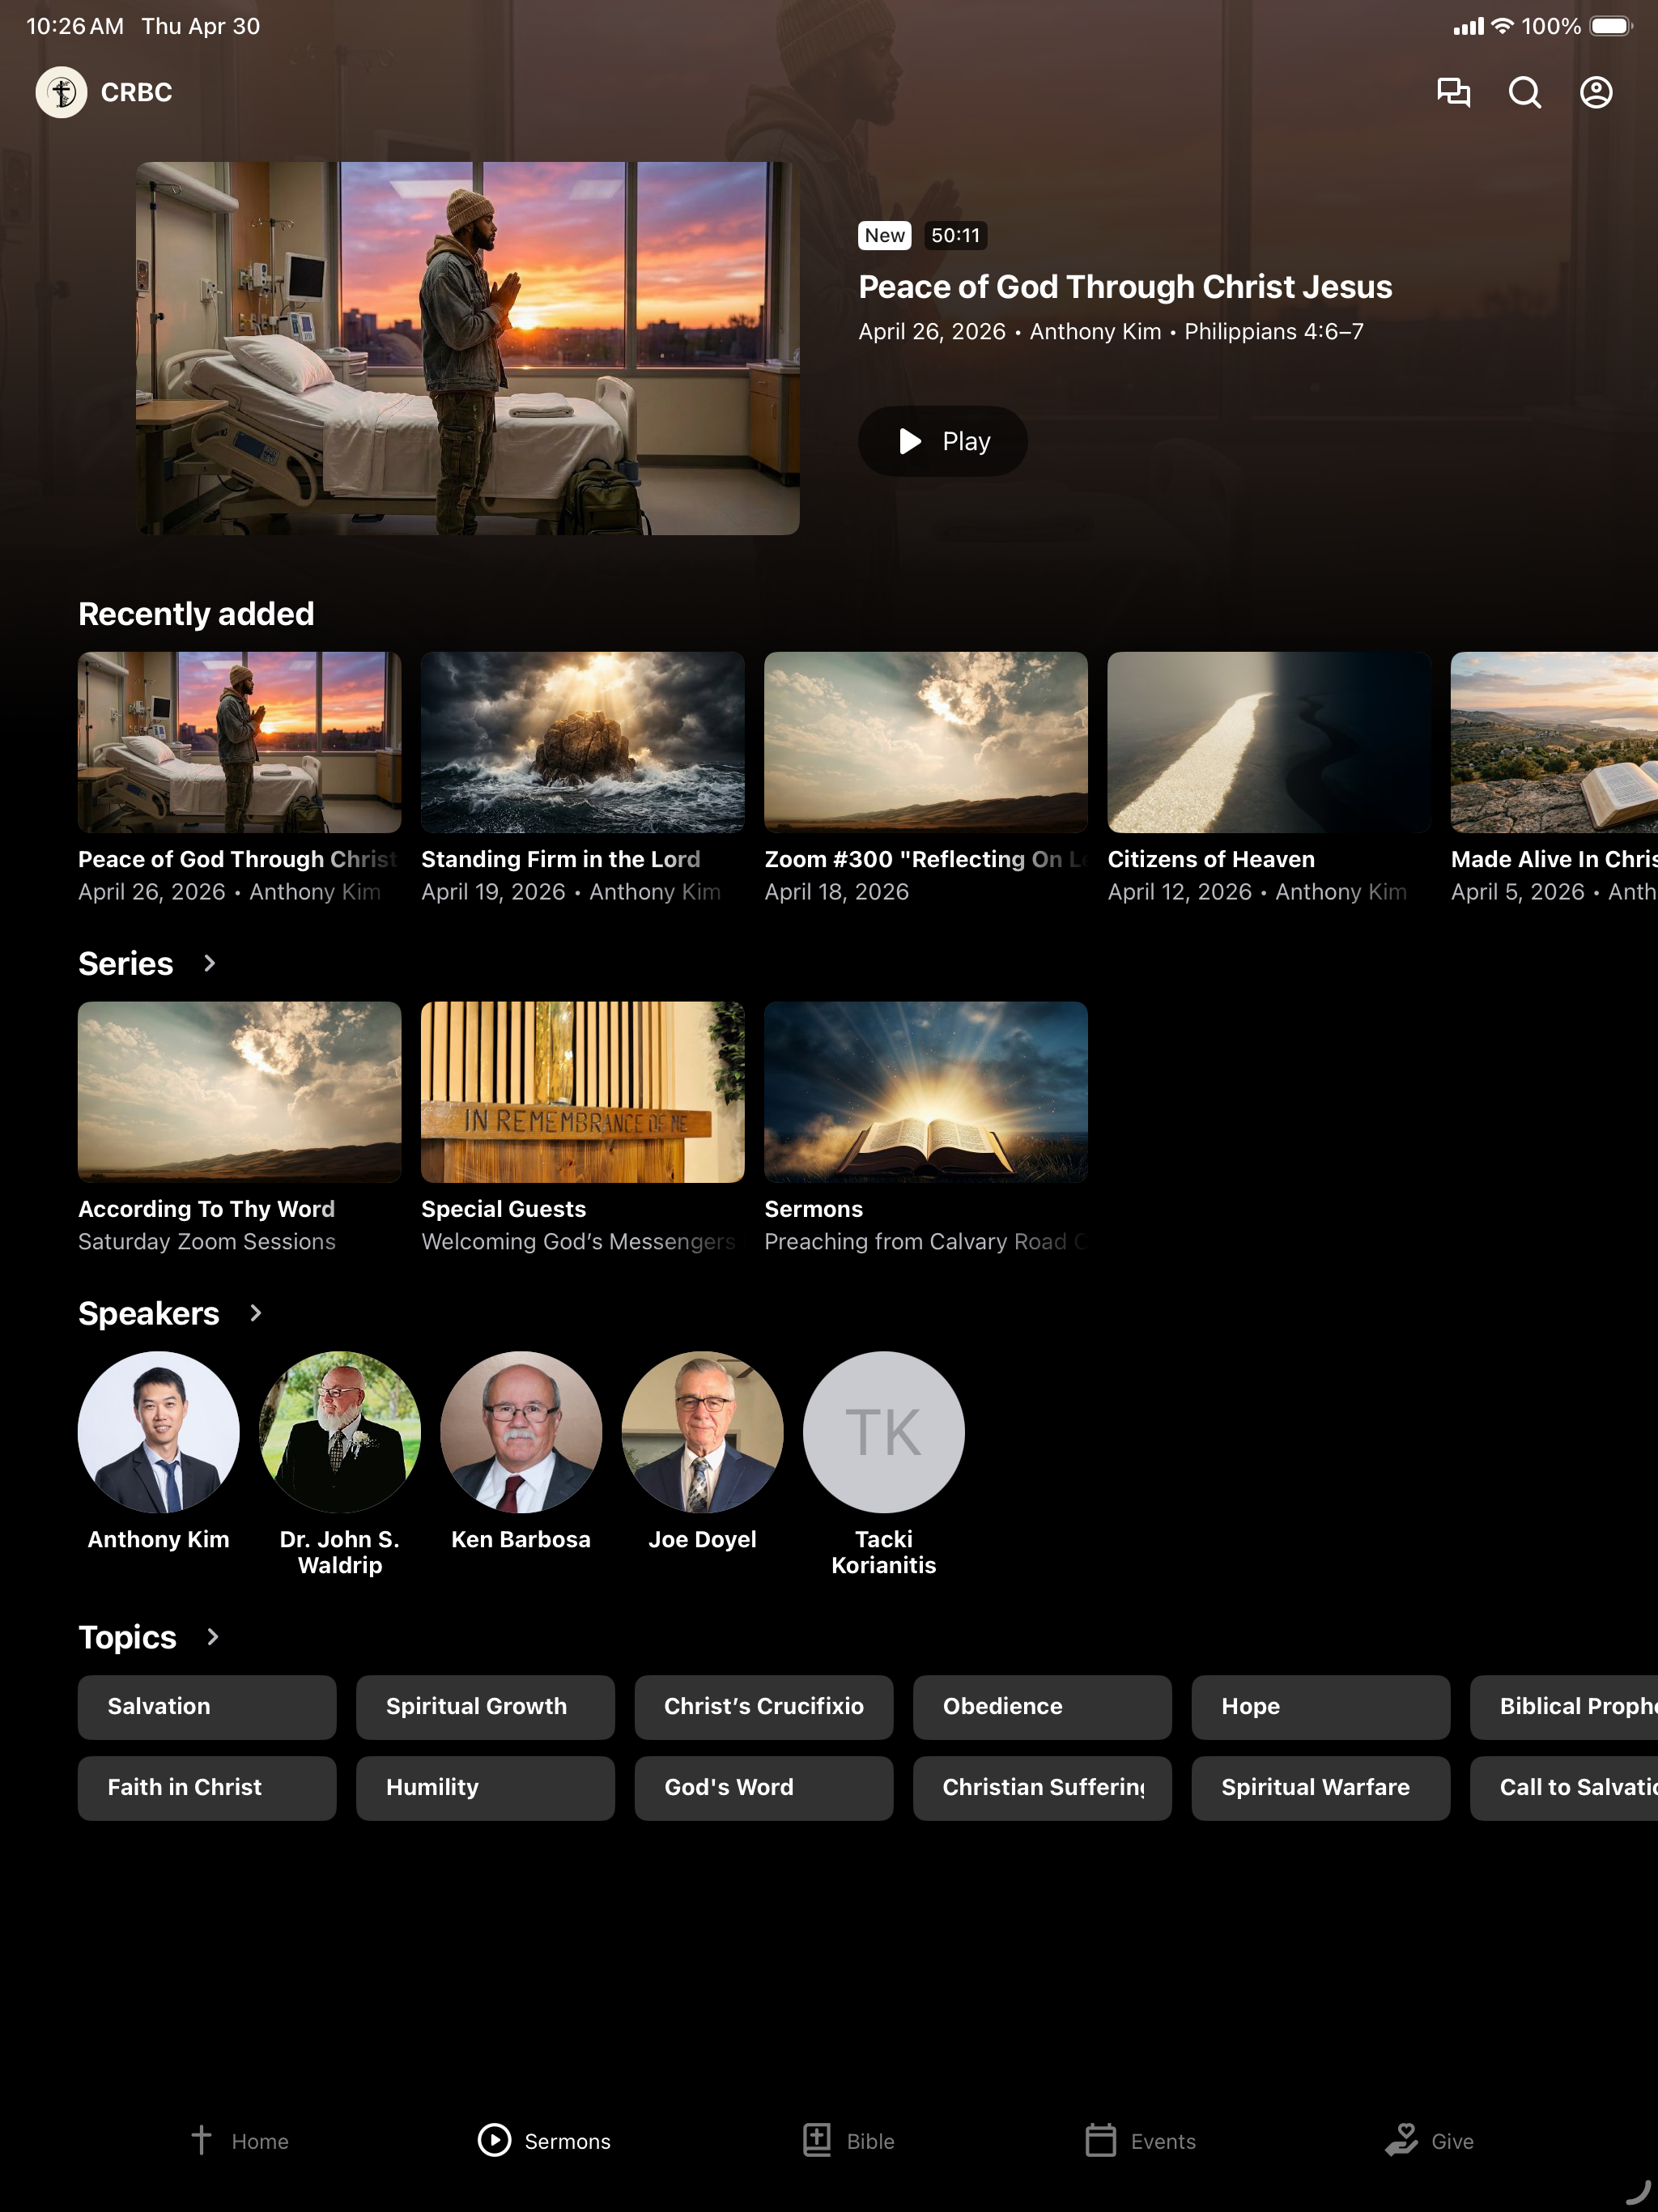Switch to the Sermons tab

click(x=544, y=2140)
